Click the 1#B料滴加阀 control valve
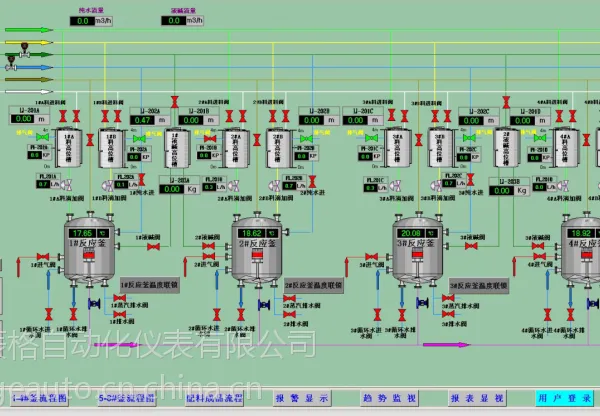Screen dimensions: 600x416 108,186
